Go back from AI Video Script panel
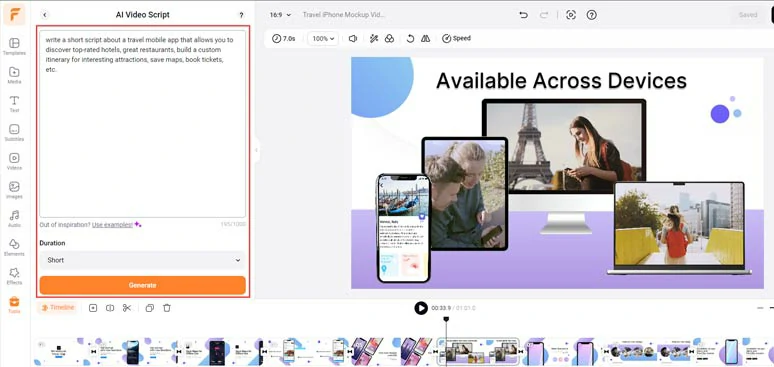Image resolution: width=774 pixels, height=367 pixels. pyautogui.click(x=45, y=15)
